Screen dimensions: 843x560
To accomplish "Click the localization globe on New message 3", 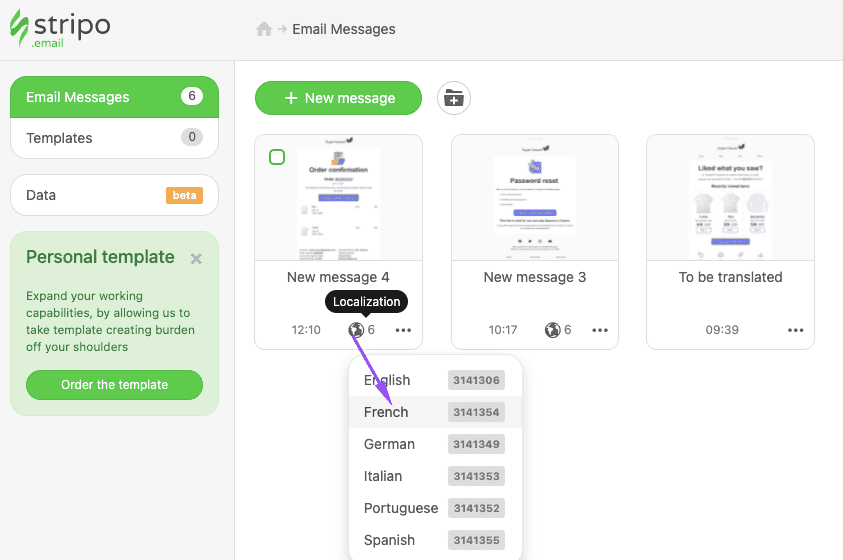I will [552, 330].
